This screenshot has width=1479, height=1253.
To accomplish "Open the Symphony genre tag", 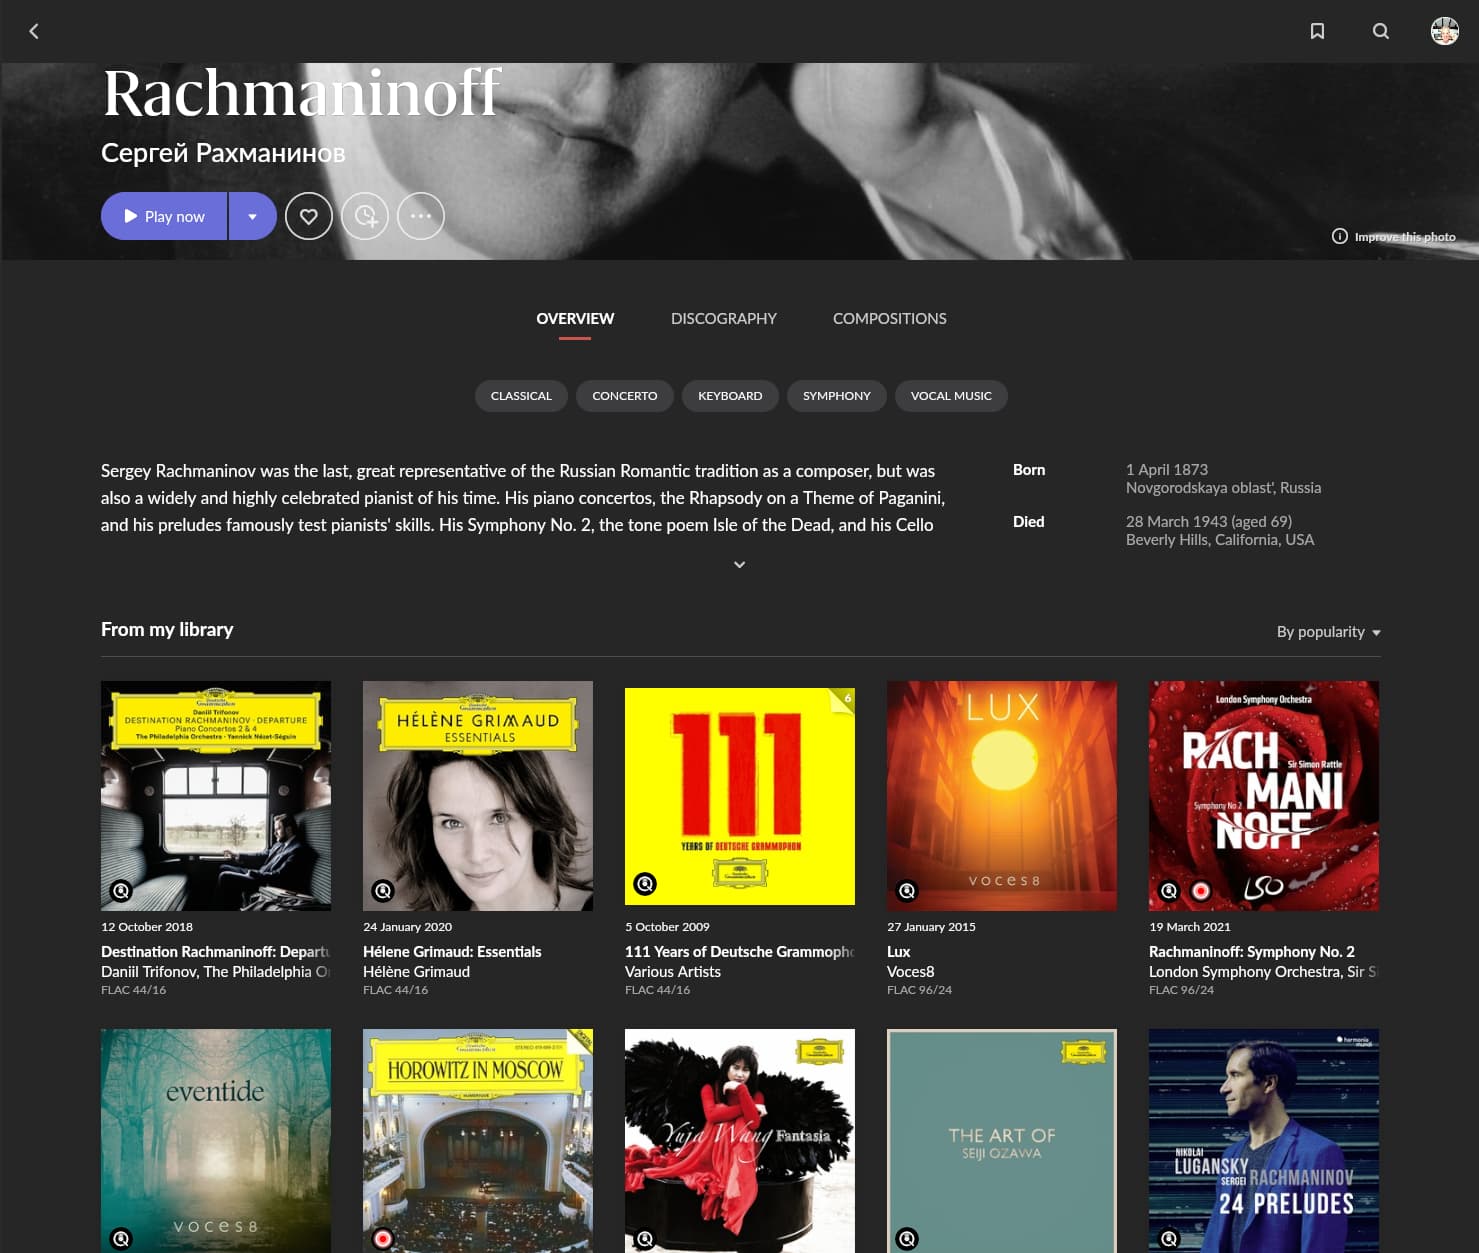I will pos(837,396).
